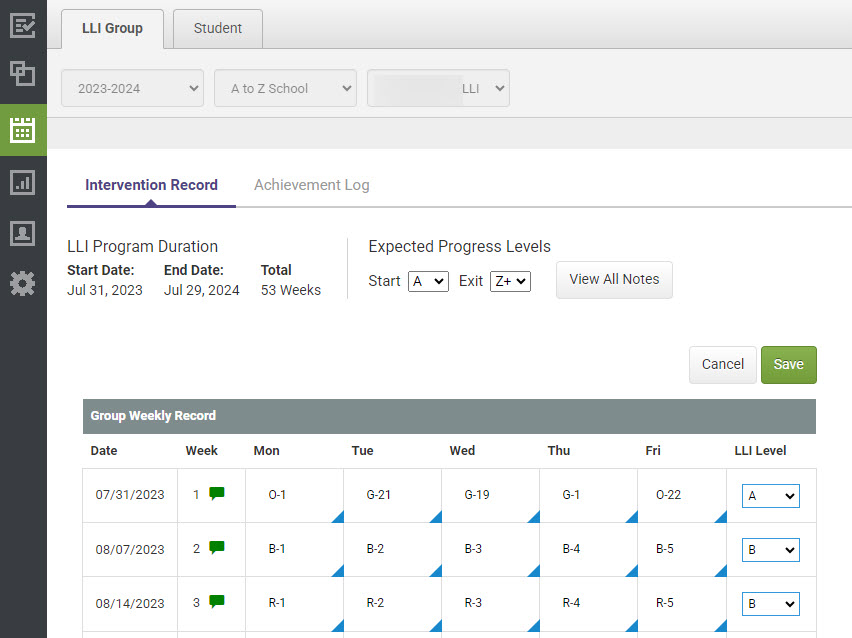
Task: Open the Exit level Z+ dropdown
Action: [x=510, y=281]
